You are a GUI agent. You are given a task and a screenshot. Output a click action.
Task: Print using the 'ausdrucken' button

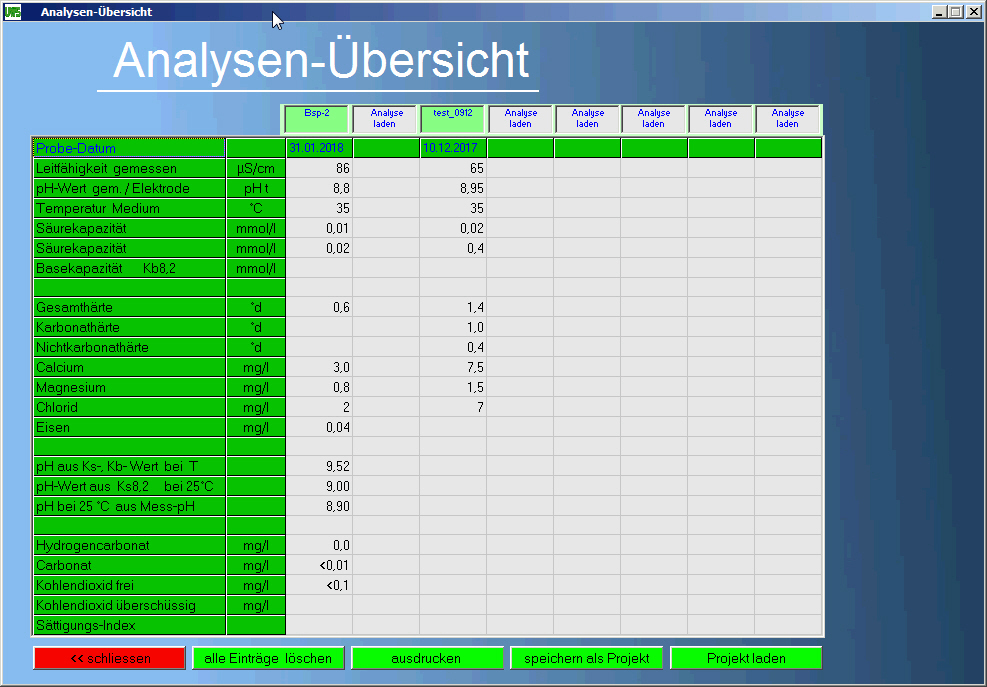click(x=426, y=658)
